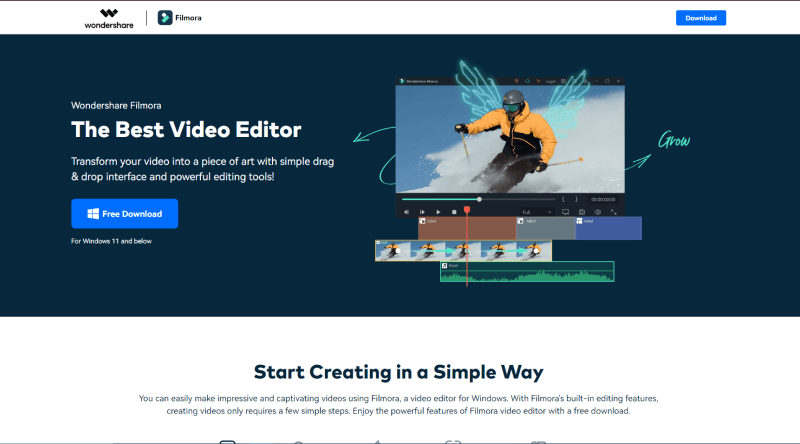800x444 pixels.
Task: Click the blue Download button in the header
Action: [x=701, y=18]
